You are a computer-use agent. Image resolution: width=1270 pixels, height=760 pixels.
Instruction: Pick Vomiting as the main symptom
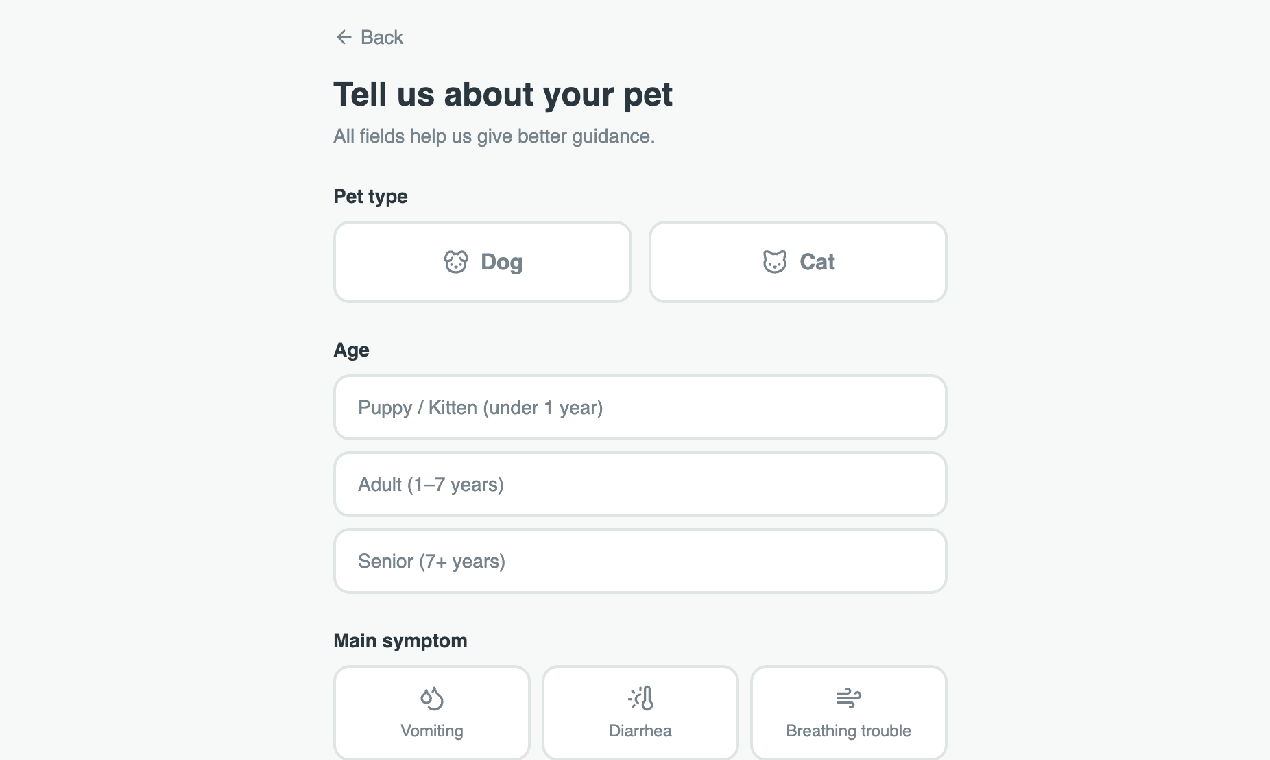tap(432, 713)
